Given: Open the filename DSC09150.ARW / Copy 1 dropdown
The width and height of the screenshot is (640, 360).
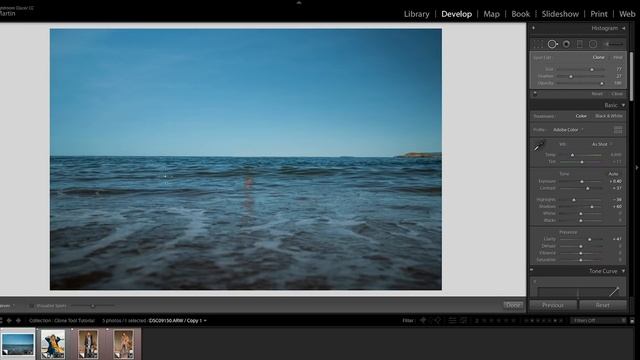Looking at the screenshot, I should (178, 321).
